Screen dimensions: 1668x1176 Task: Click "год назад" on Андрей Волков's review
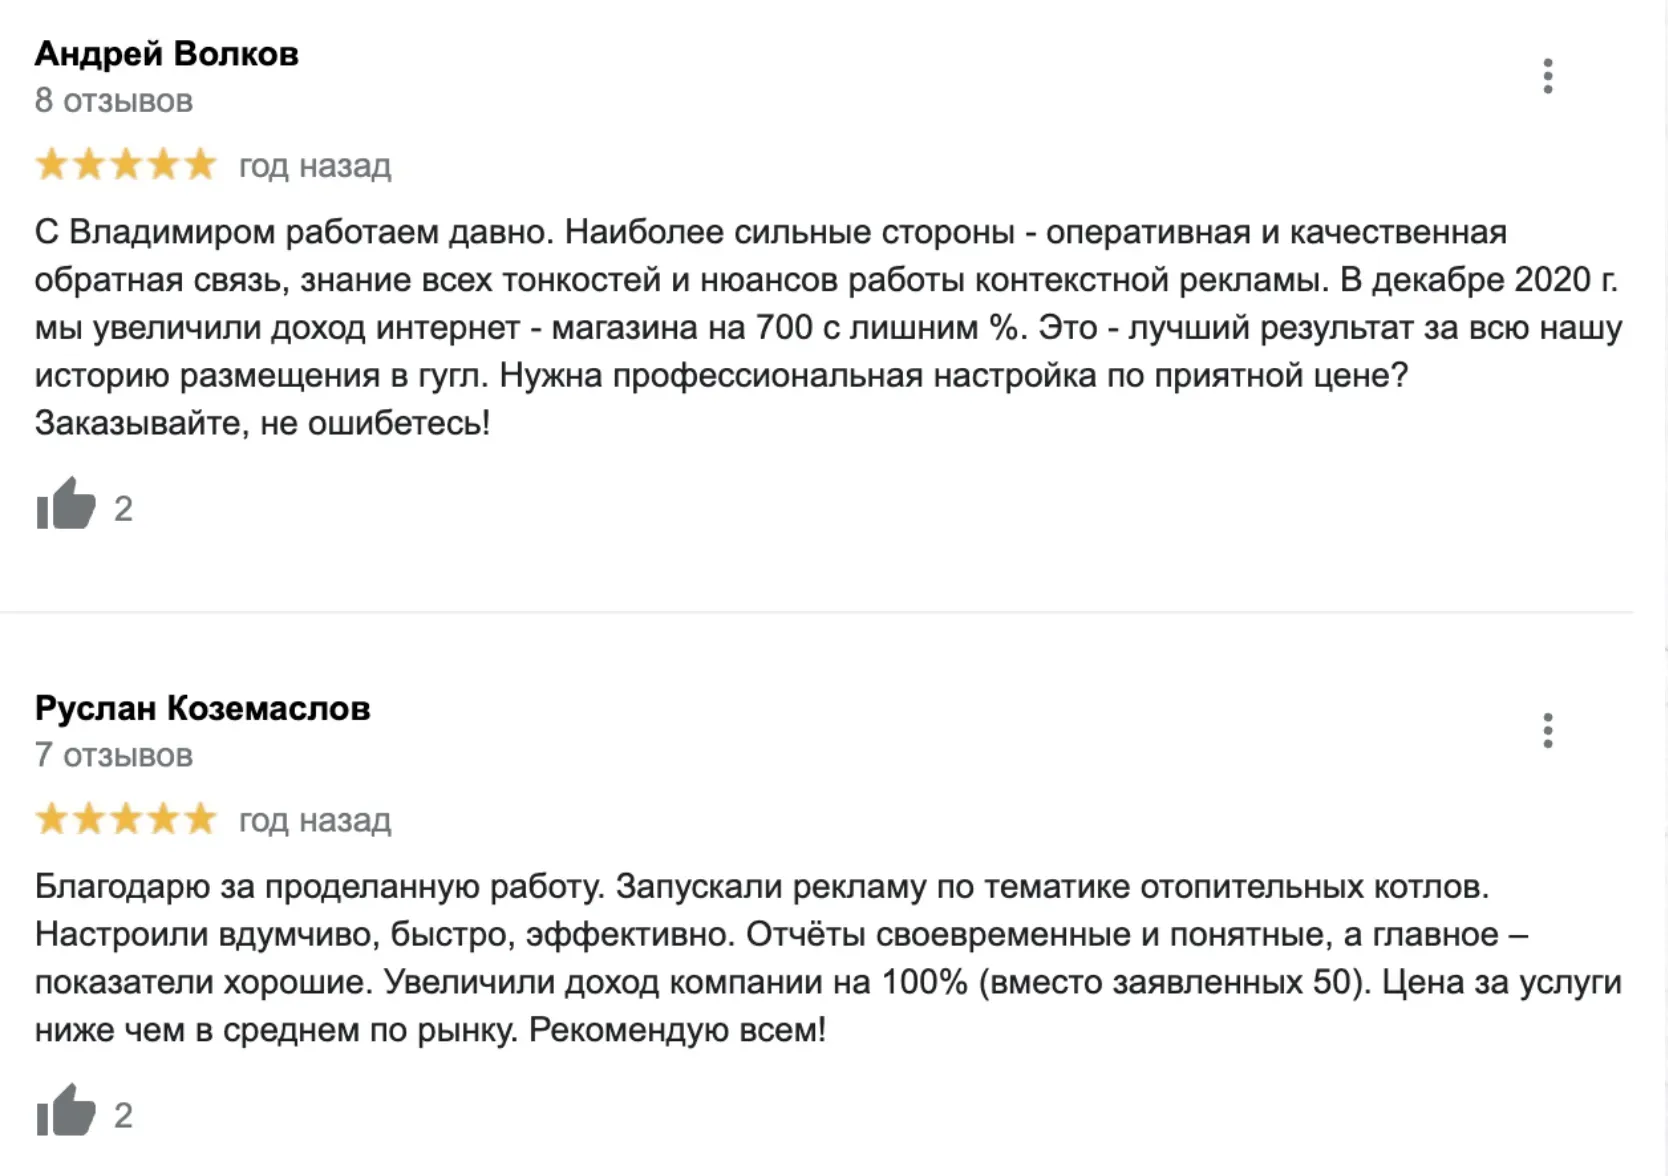[315, 166]
